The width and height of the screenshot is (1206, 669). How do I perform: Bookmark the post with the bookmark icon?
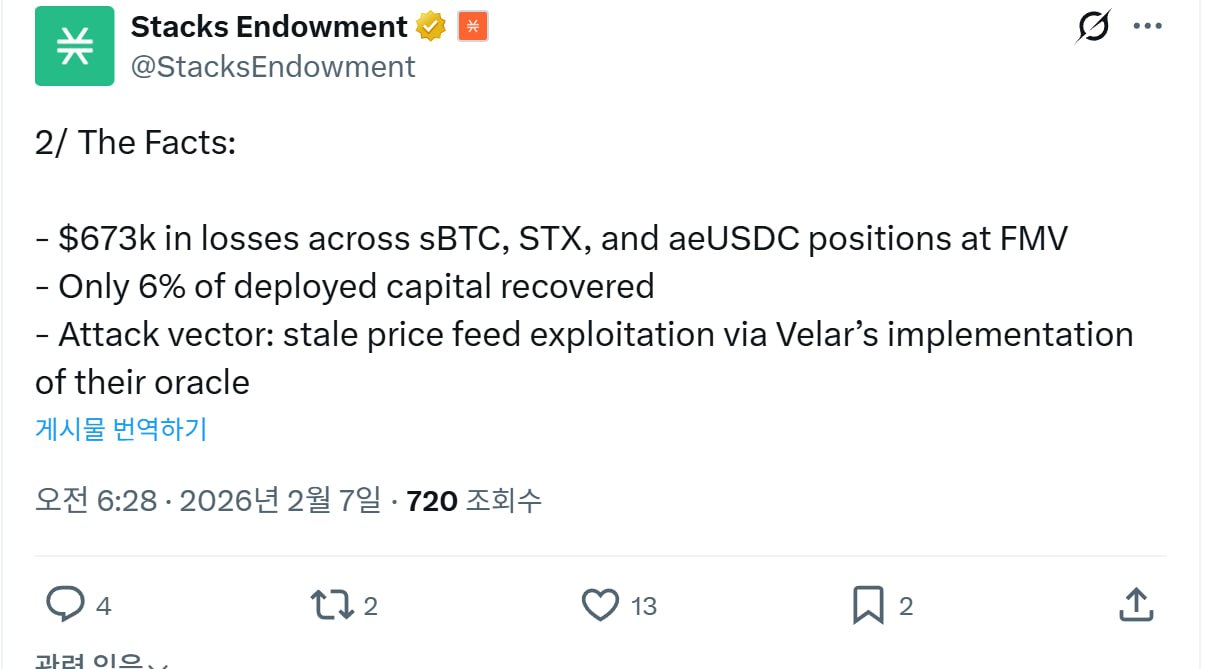click(x=867, y=604)
